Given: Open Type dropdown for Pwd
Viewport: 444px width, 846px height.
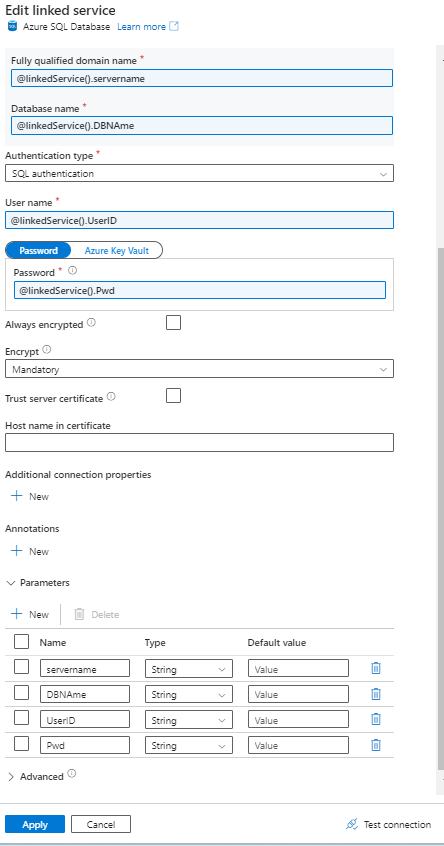Looking at the screenshot, I should tap(189, 745).
